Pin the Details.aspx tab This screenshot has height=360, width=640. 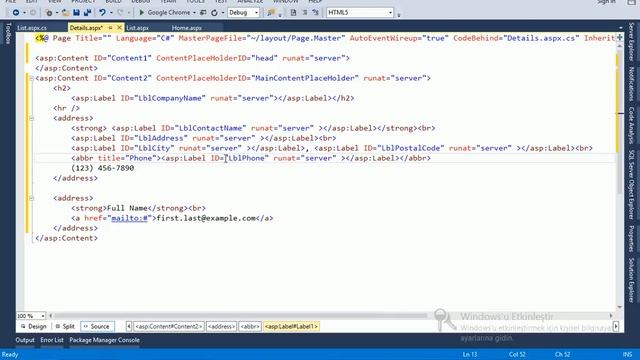(110, 28)
